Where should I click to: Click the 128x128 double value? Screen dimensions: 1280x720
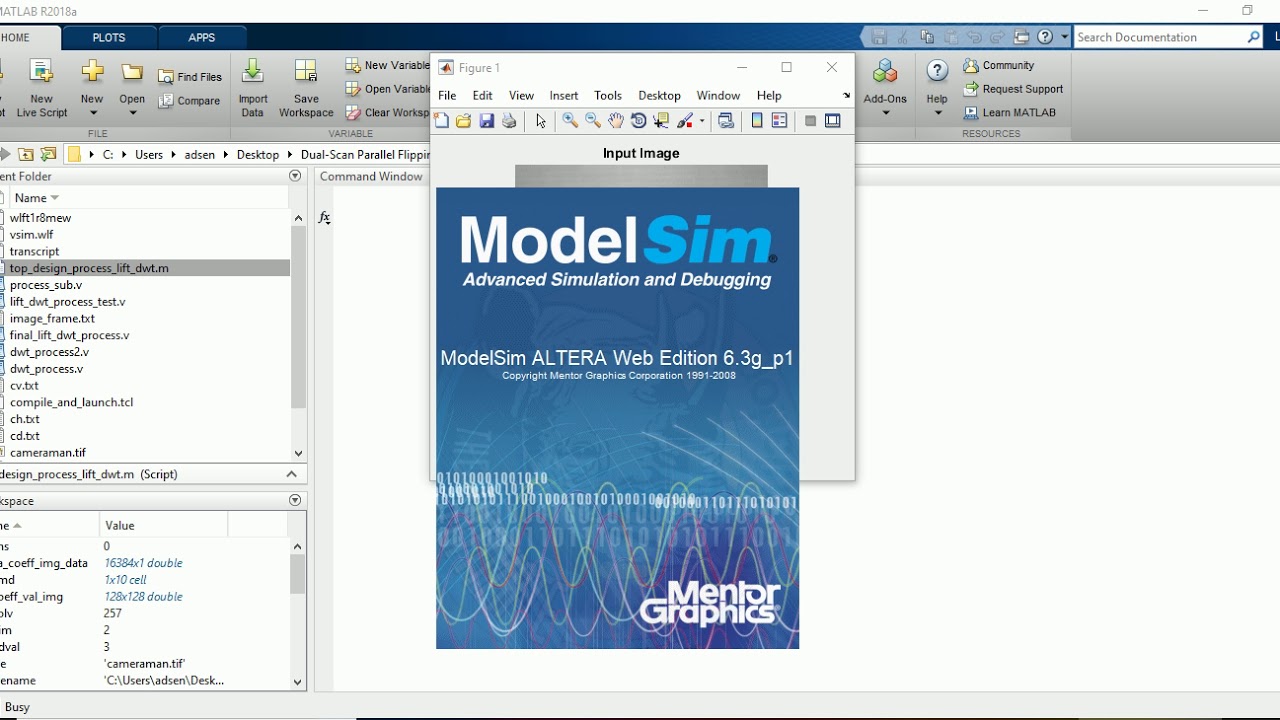click(x=143, y=597)
